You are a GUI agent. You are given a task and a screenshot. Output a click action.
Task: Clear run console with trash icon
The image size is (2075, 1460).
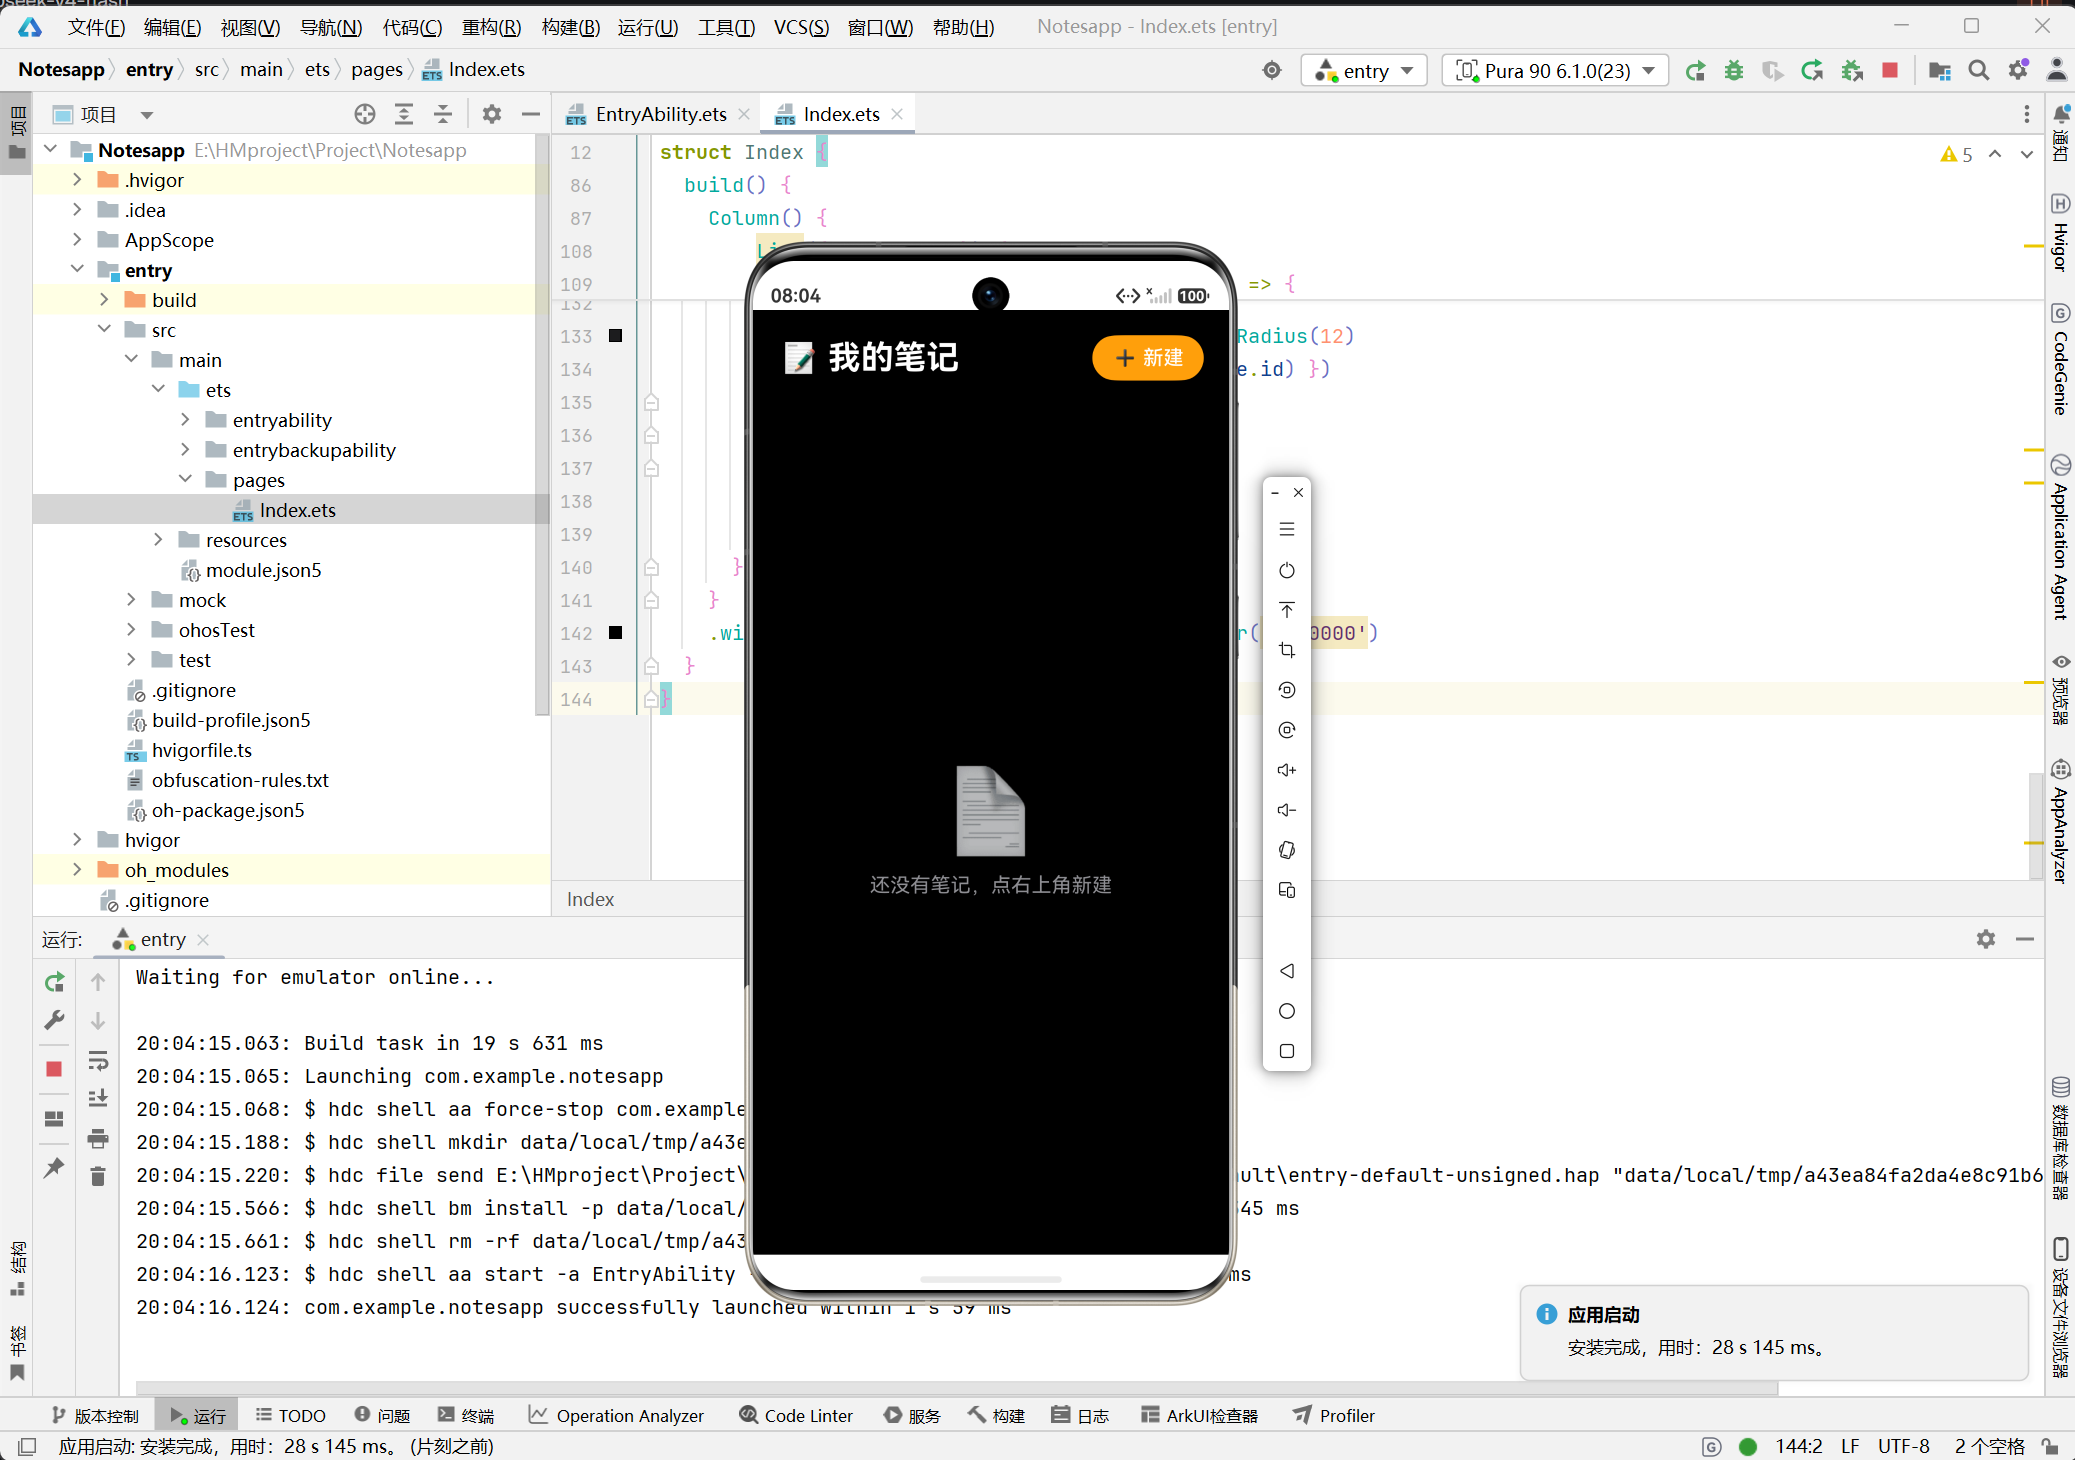point(98,1176)
